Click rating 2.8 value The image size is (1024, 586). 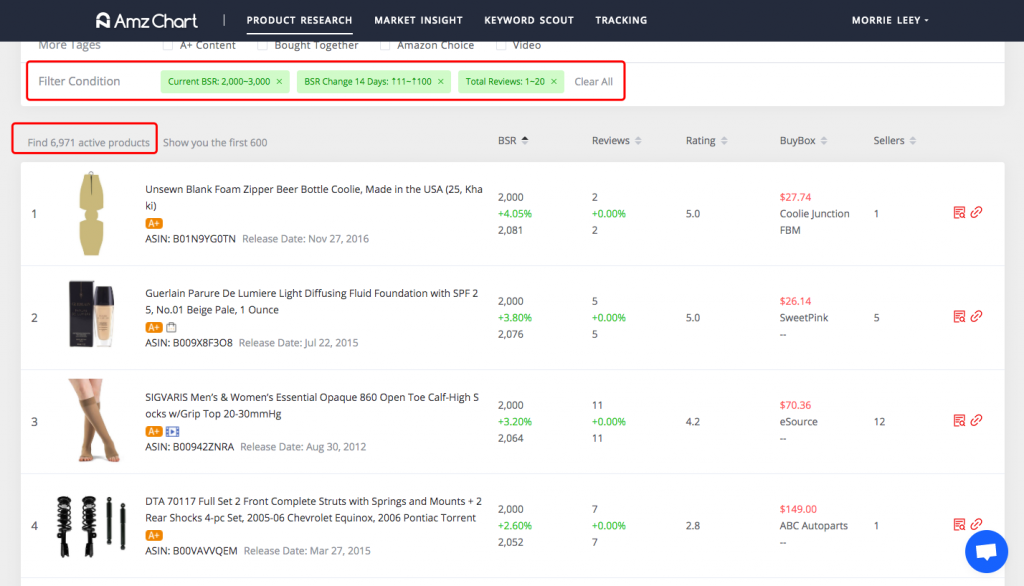(x=692, y=525)
